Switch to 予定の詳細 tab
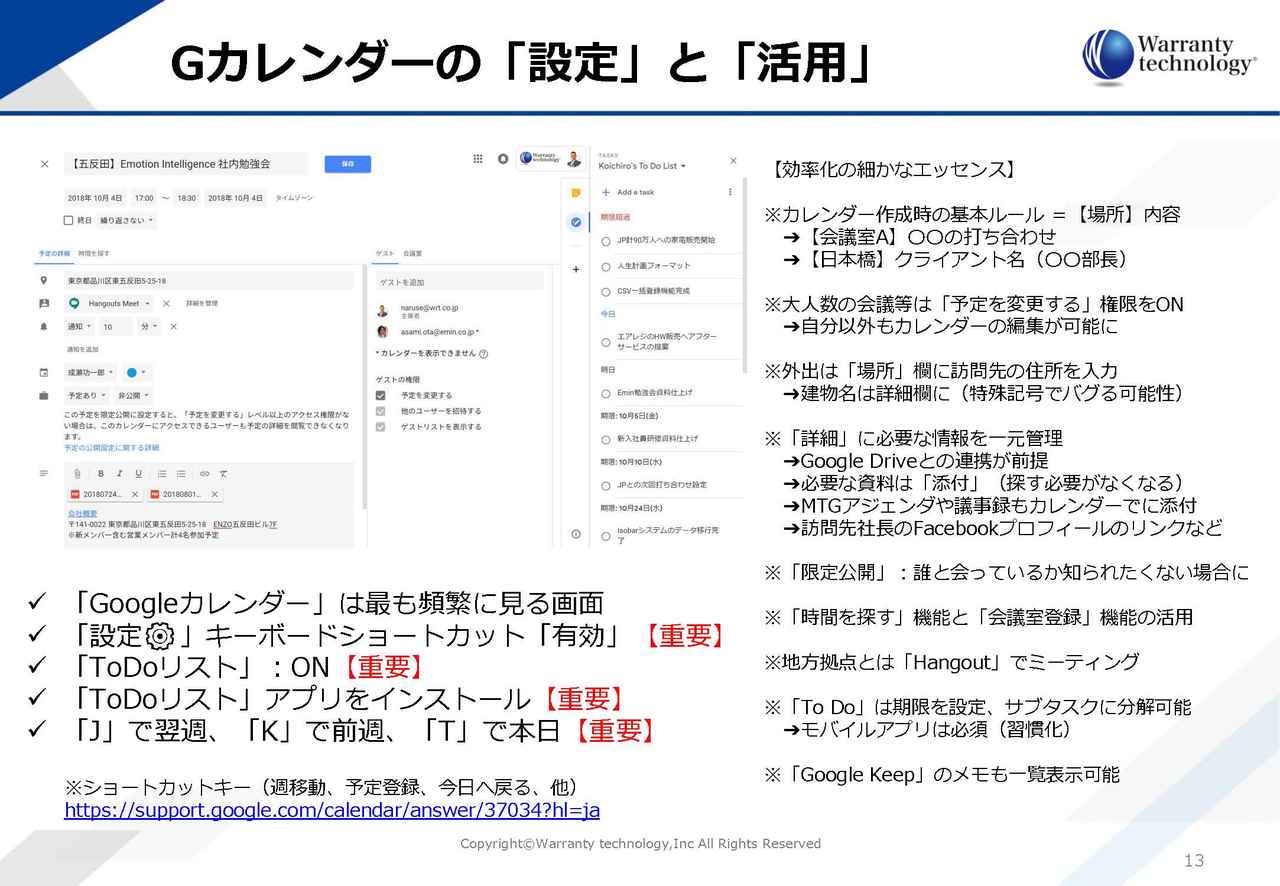1280x886 pixels. coord(56,254)
